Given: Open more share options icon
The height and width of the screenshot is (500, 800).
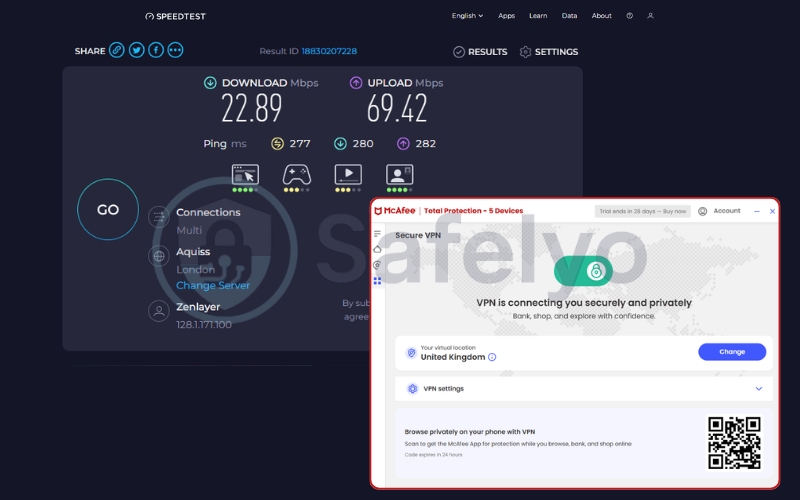Looking at the screenshot, I should click(x=176, y=50).
